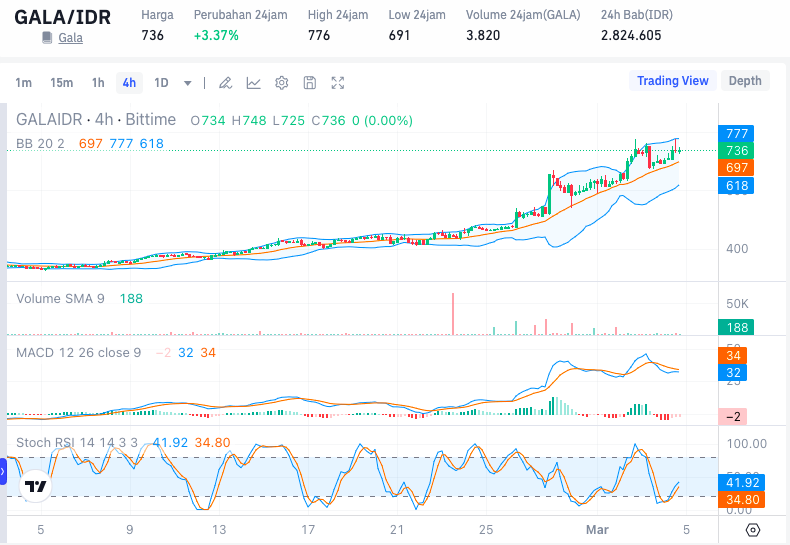Click the Mar label on time axis
This screenshot has height=545, width=790.
pyautogui.click(x=597, y=530)
